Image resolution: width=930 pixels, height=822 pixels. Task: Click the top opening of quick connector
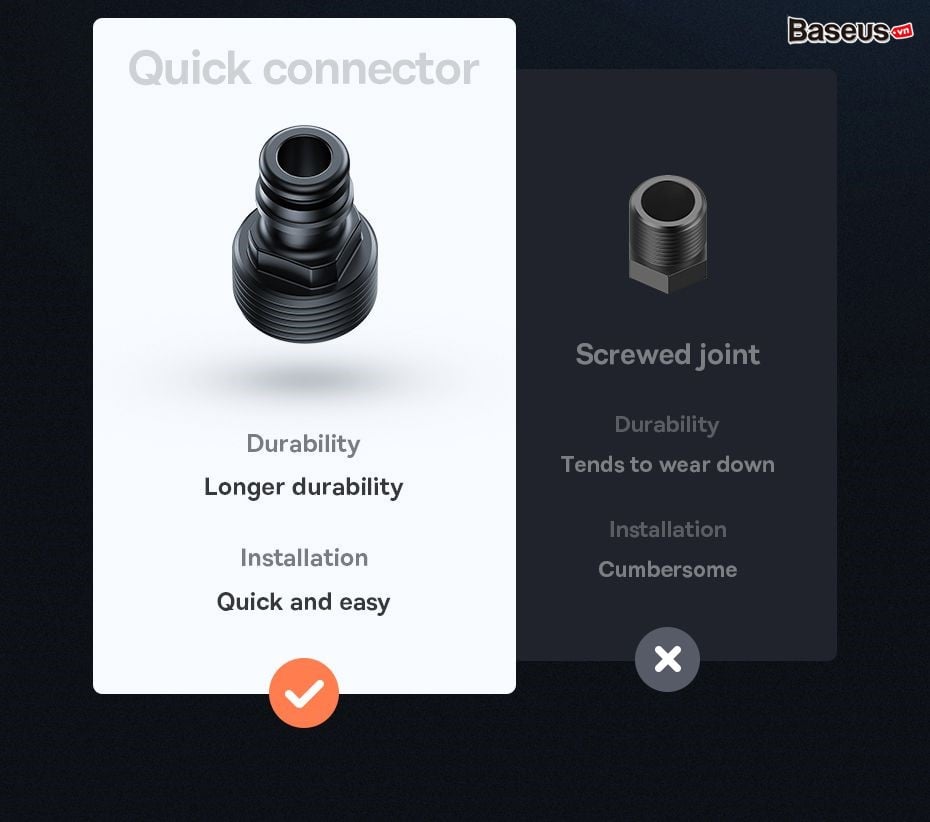pyautogui.click(x=304, y=157)
